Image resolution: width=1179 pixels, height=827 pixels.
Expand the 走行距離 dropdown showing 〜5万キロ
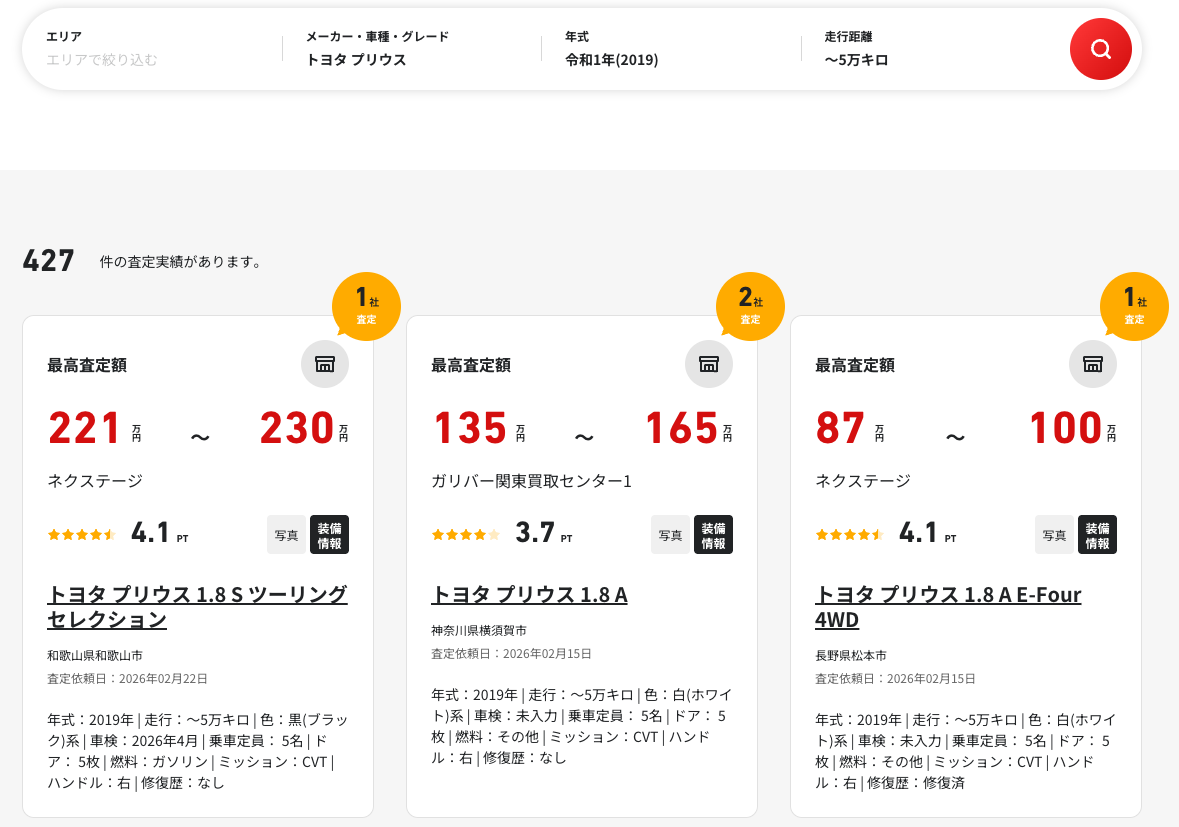(930, 49)
